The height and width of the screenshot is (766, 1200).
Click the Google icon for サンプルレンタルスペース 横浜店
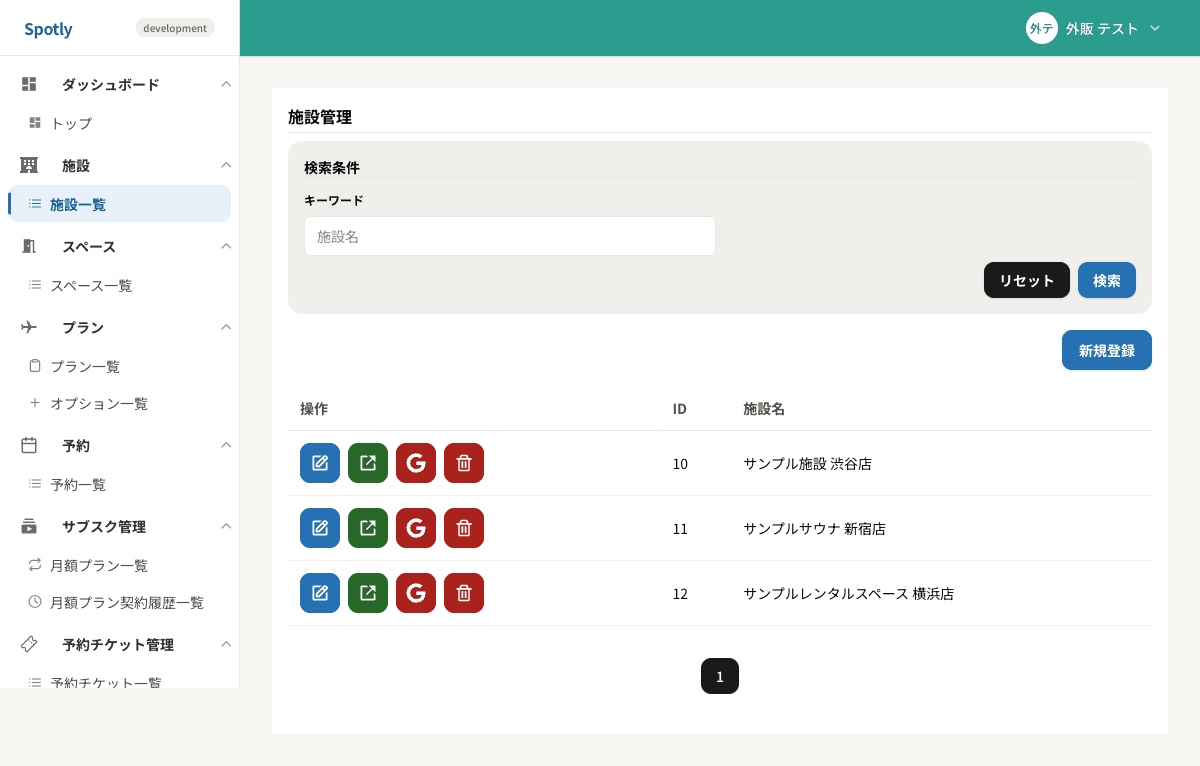[x=416, y=593]
